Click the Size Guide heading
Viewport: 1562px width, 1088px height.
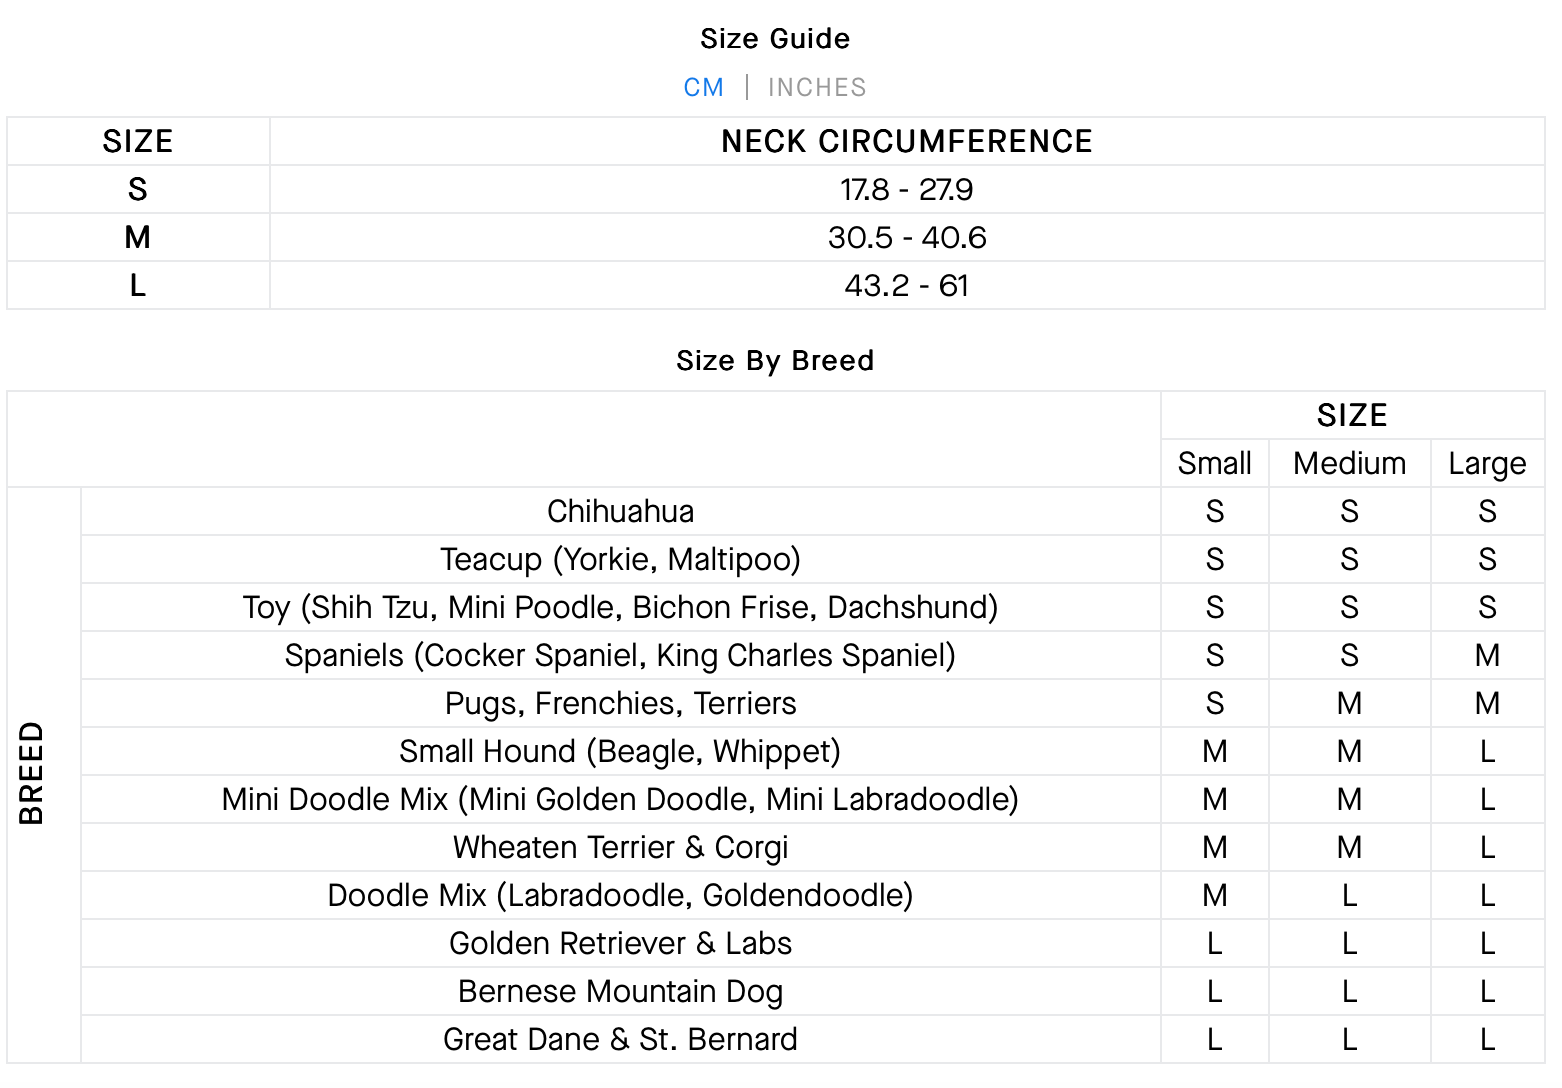pyautogui.click(x=775, y=39)
